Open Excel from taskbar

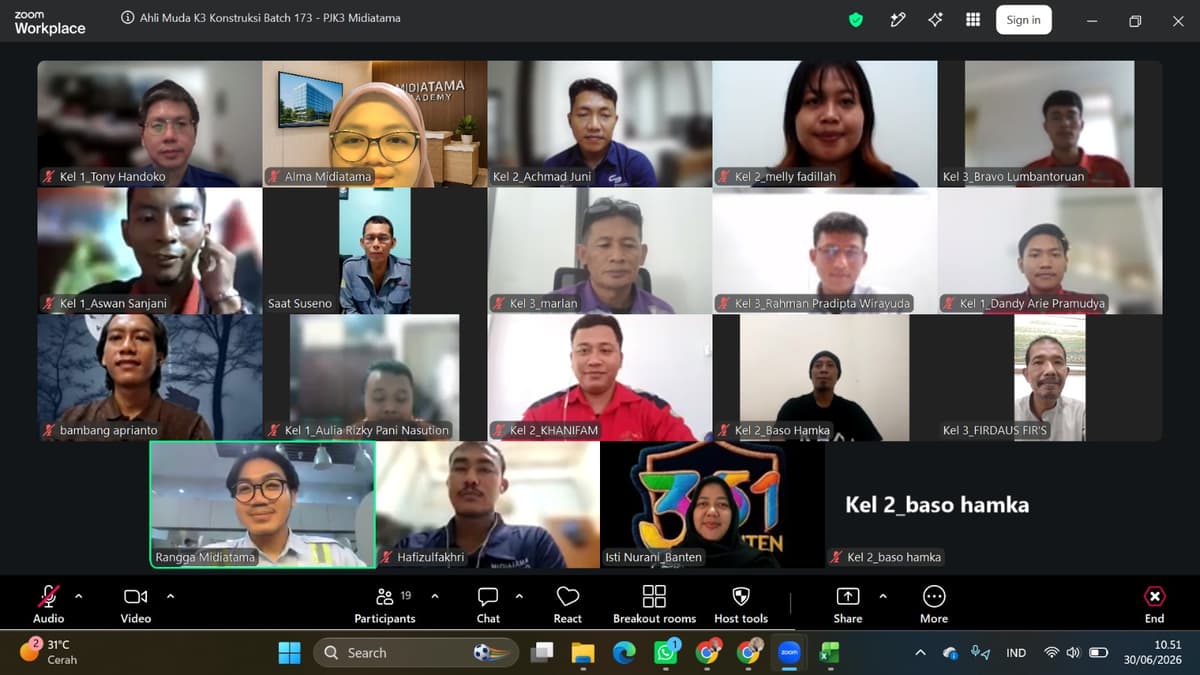829,653
